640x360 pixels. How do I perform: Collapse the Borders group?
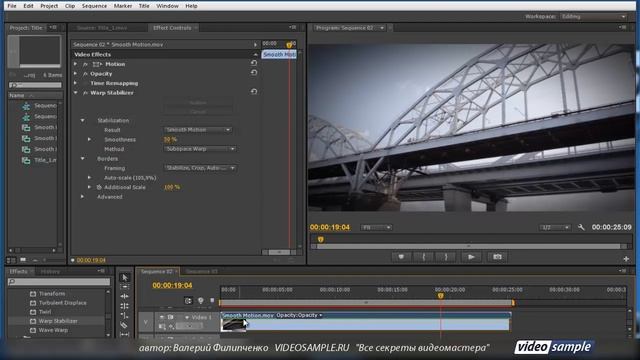click(82, 158)
